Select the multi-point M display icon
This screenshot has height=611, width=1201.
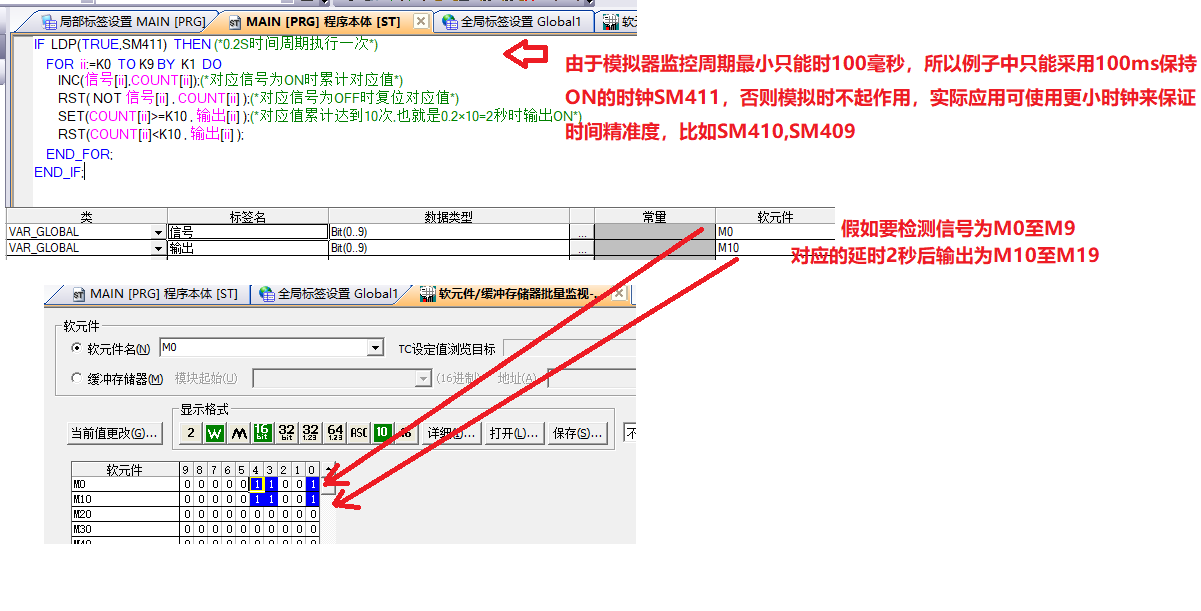click(238, 433)
